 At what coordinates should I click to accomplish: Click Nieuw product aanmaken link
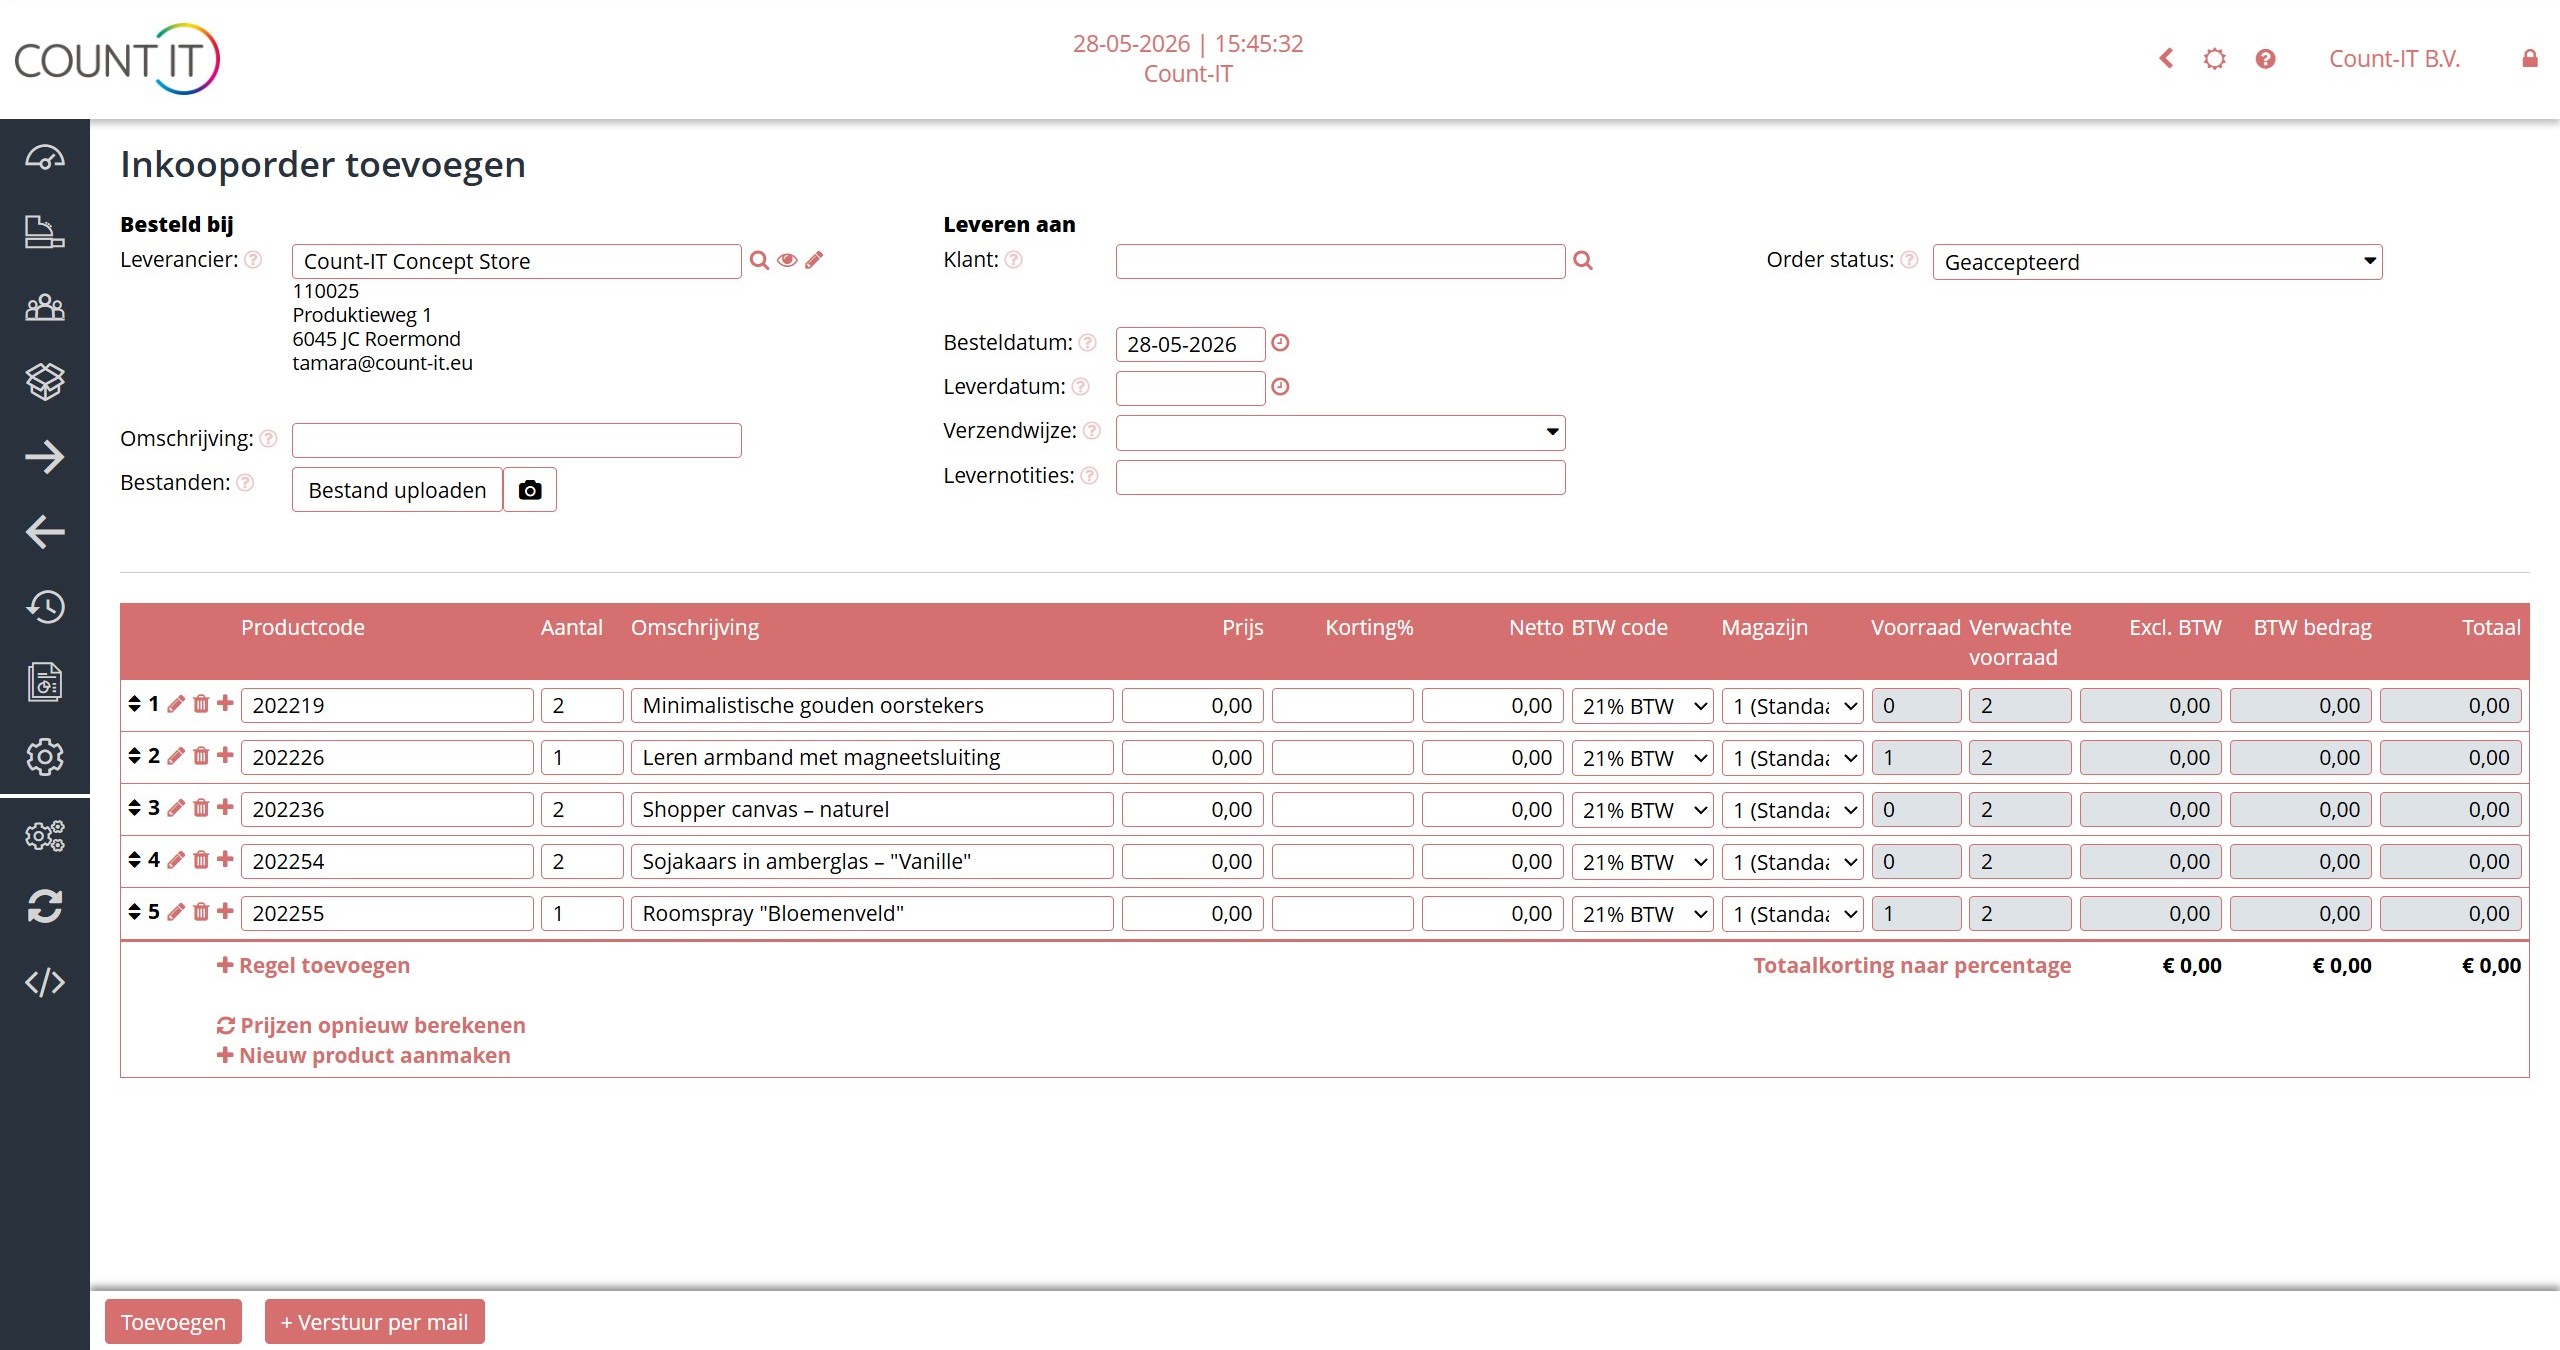364,1055
